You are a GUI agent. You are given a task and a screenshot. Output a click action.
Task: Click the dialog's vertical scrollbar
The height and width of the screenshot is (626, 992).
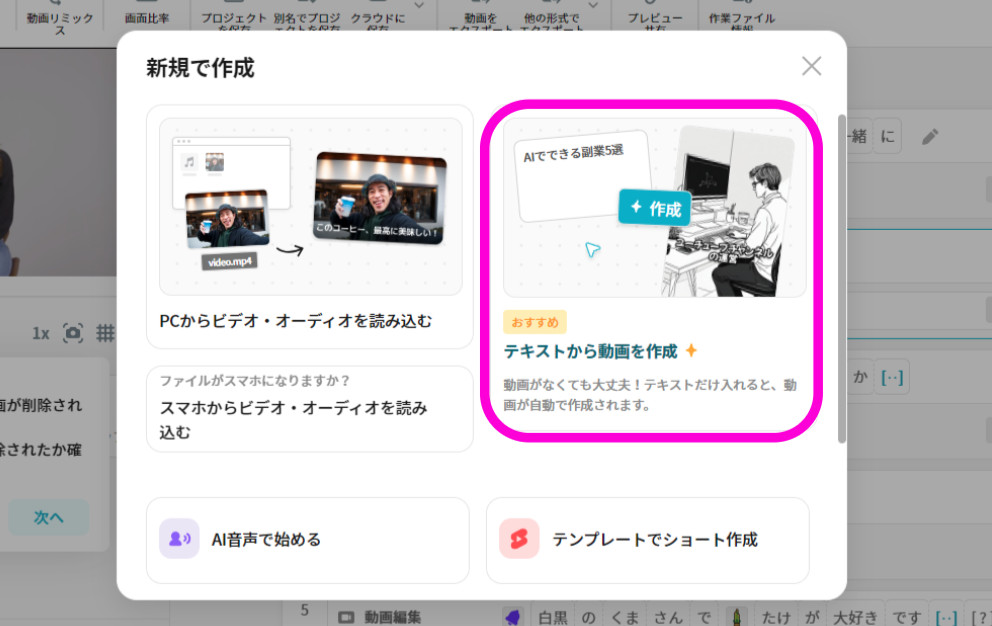842,280
